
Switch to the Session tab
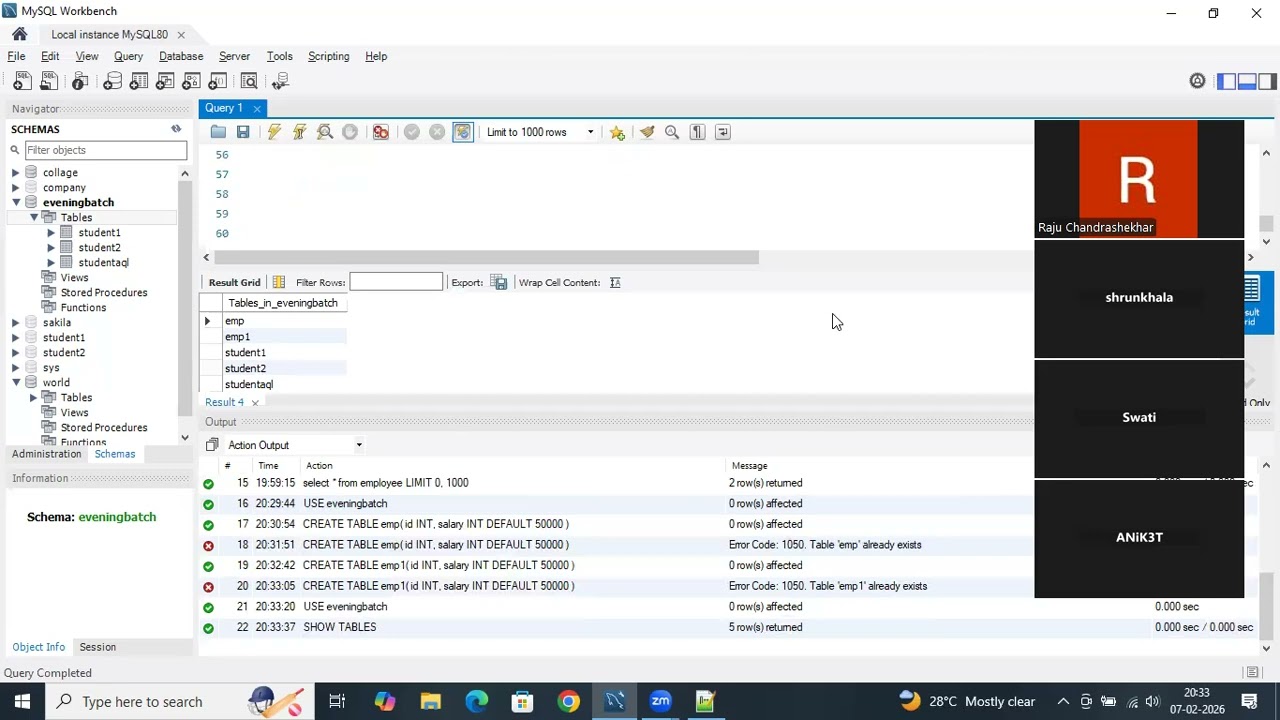point(97,647)
